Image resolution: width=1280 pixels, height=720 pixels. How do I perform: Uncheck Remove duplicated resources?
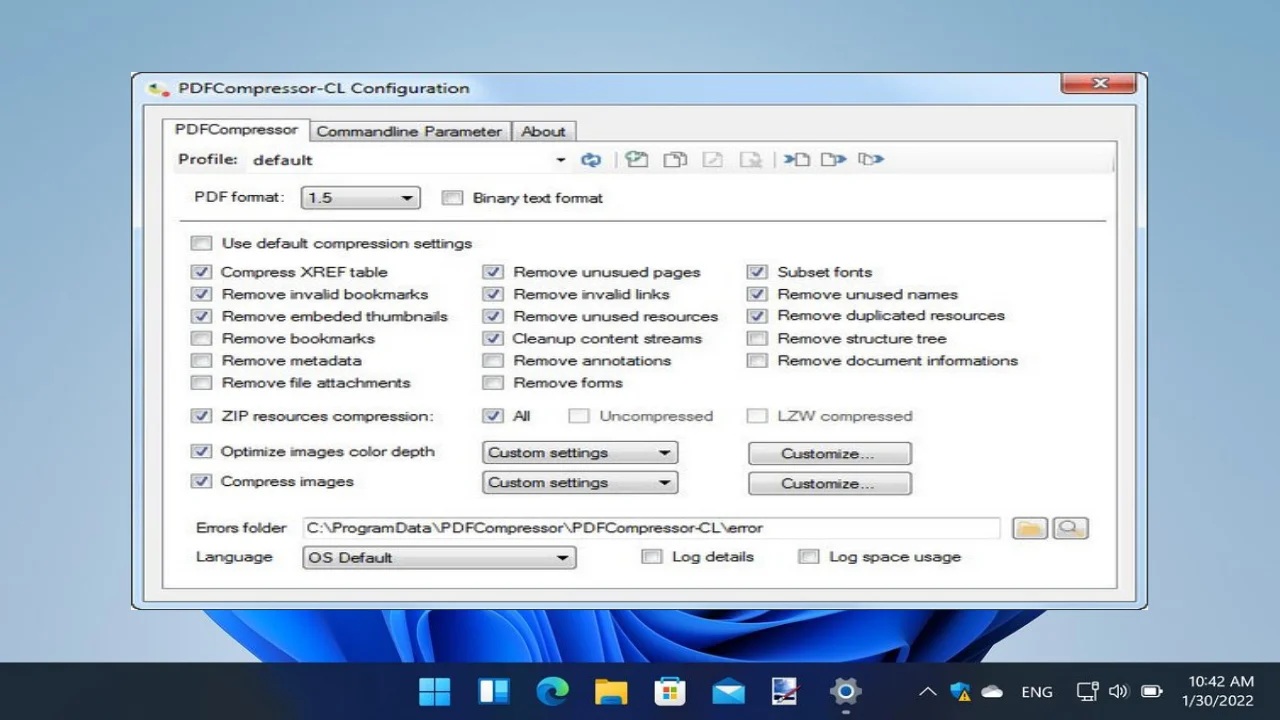click(758, 316)
